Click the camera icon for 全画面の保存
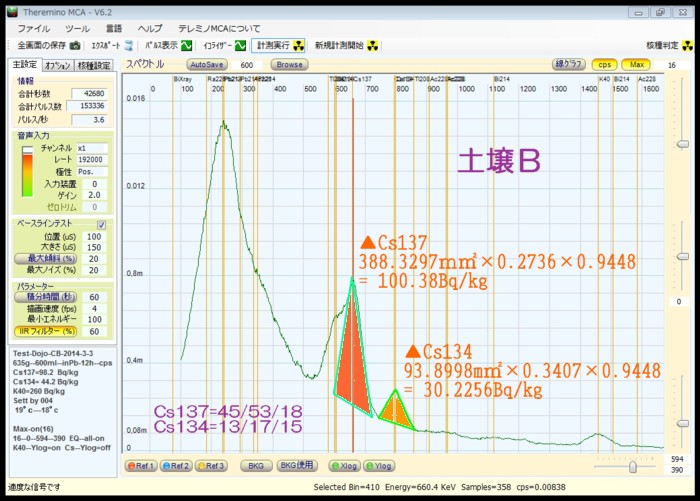Image resolution: width=700 pixels, height=501 pixels. pyautogui.click(x=75, y=46)
